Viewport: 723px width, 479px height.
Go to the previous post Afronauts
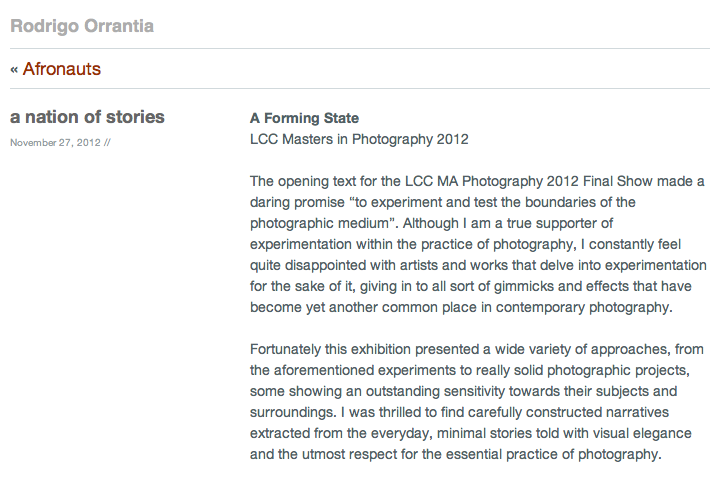click(62, 69)
